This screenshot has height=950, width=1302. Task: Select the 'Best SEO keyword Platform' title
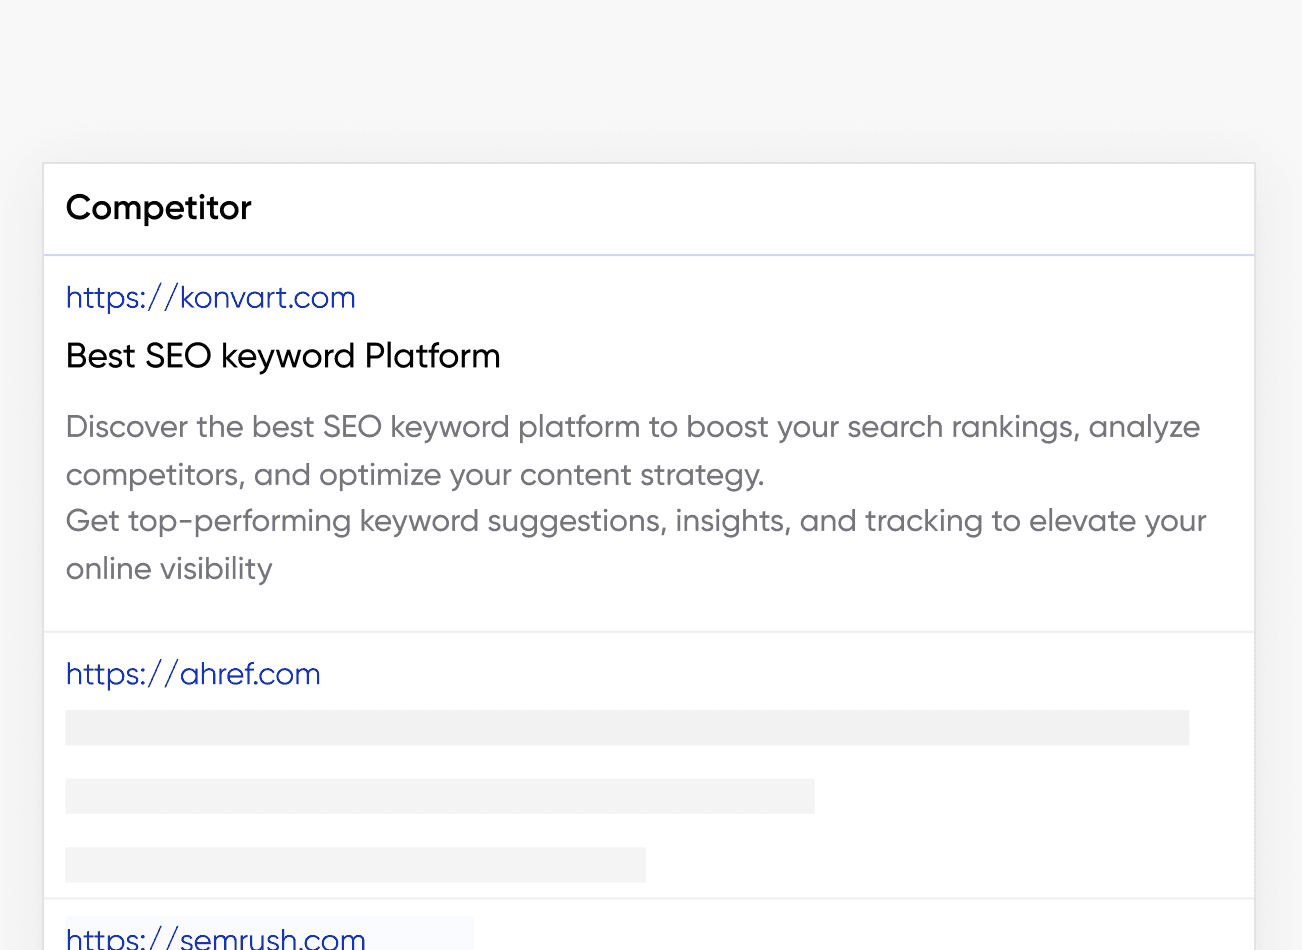point(283,356)
